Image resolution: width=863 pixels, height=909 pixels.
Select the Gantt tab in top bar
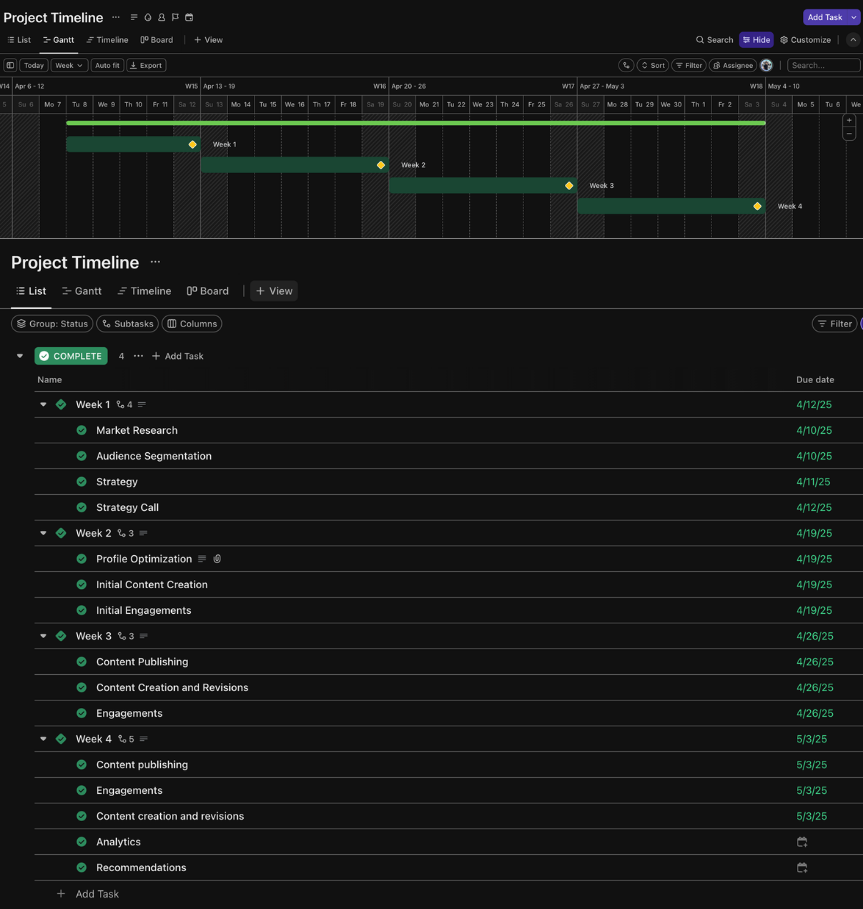[x=59, y=40]
